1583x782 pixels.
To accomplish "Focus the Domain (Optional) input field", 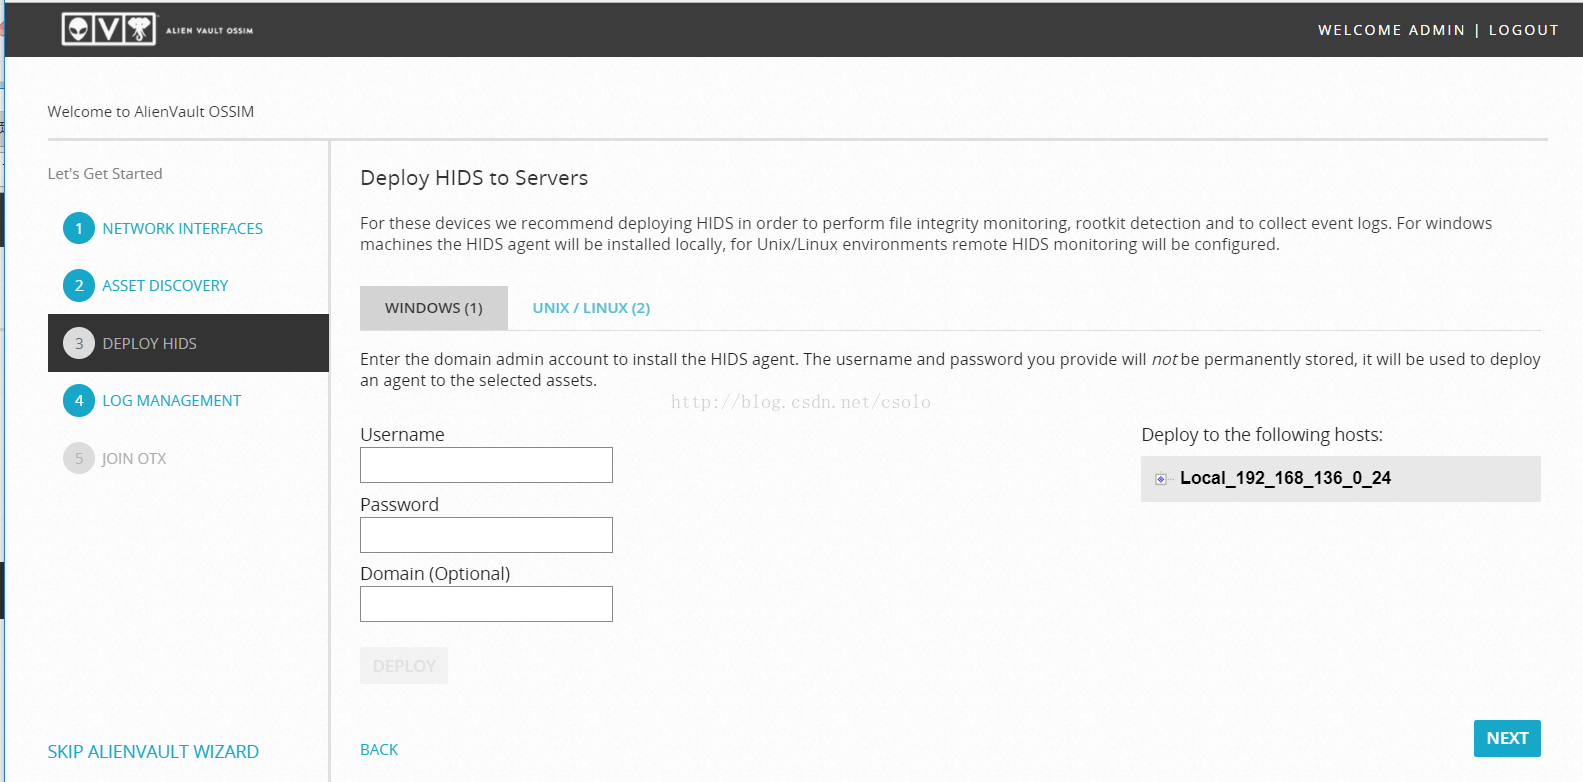I will tap(486, 604).
